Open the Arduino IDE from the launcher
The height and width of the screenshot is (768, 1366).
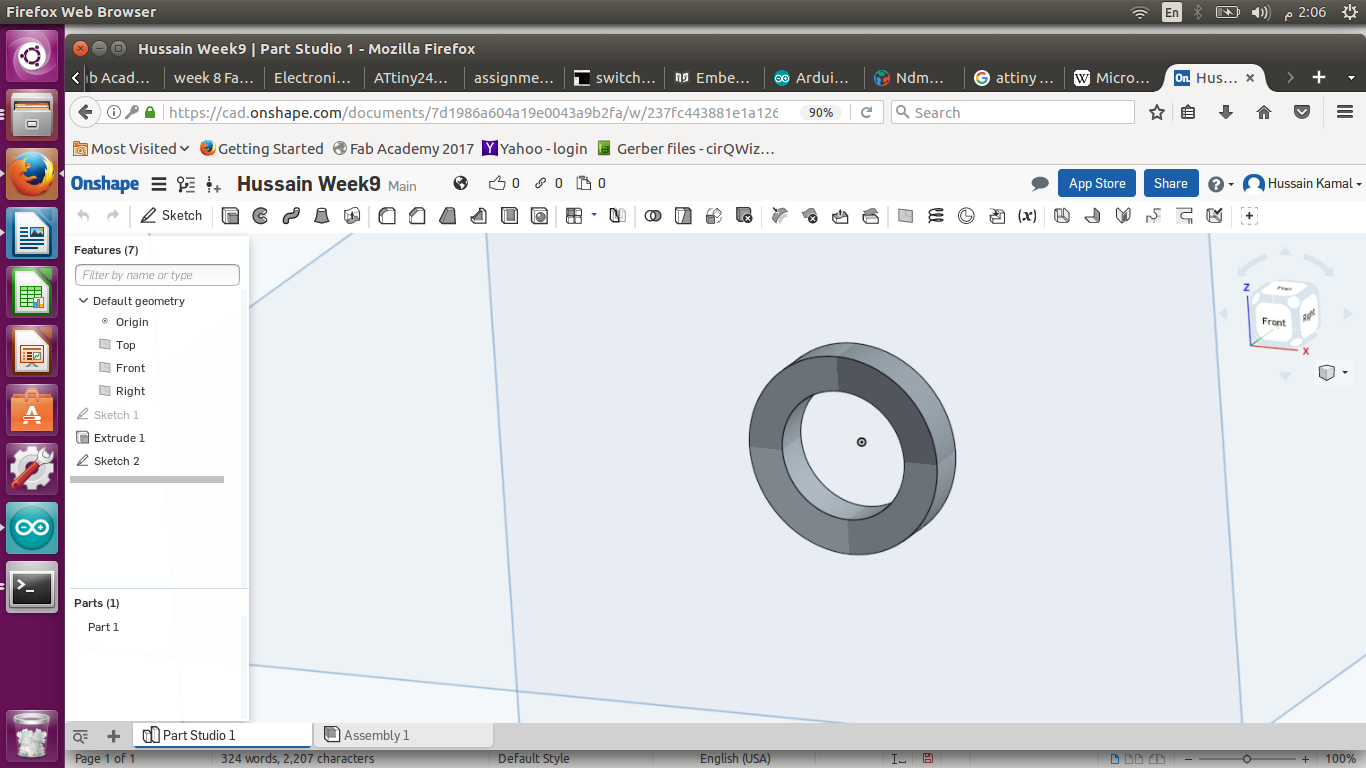[32, 528]
